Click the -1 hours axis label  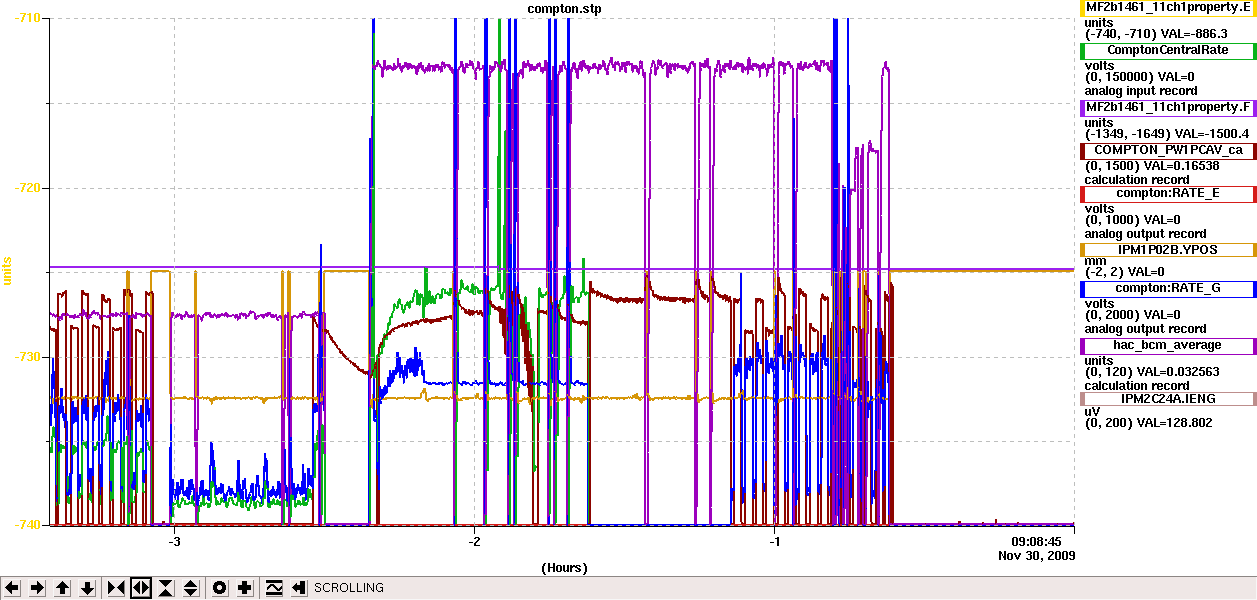coord(774,542)
